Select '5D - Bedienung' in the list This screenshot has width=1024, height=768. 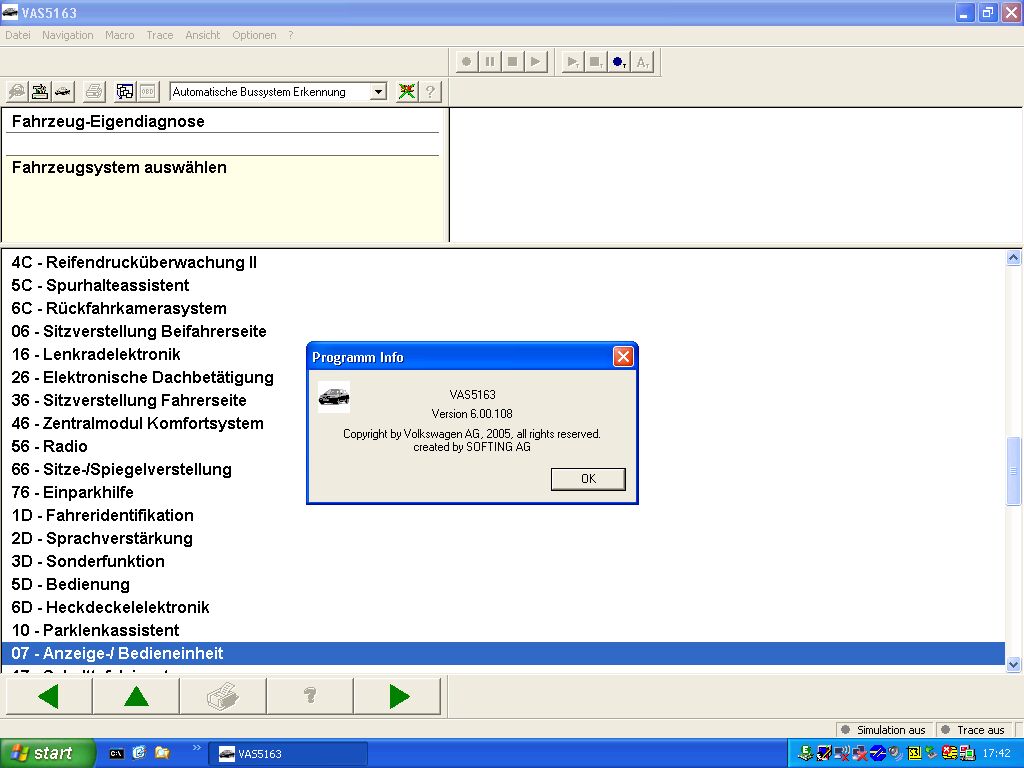[x=503, y=584]
